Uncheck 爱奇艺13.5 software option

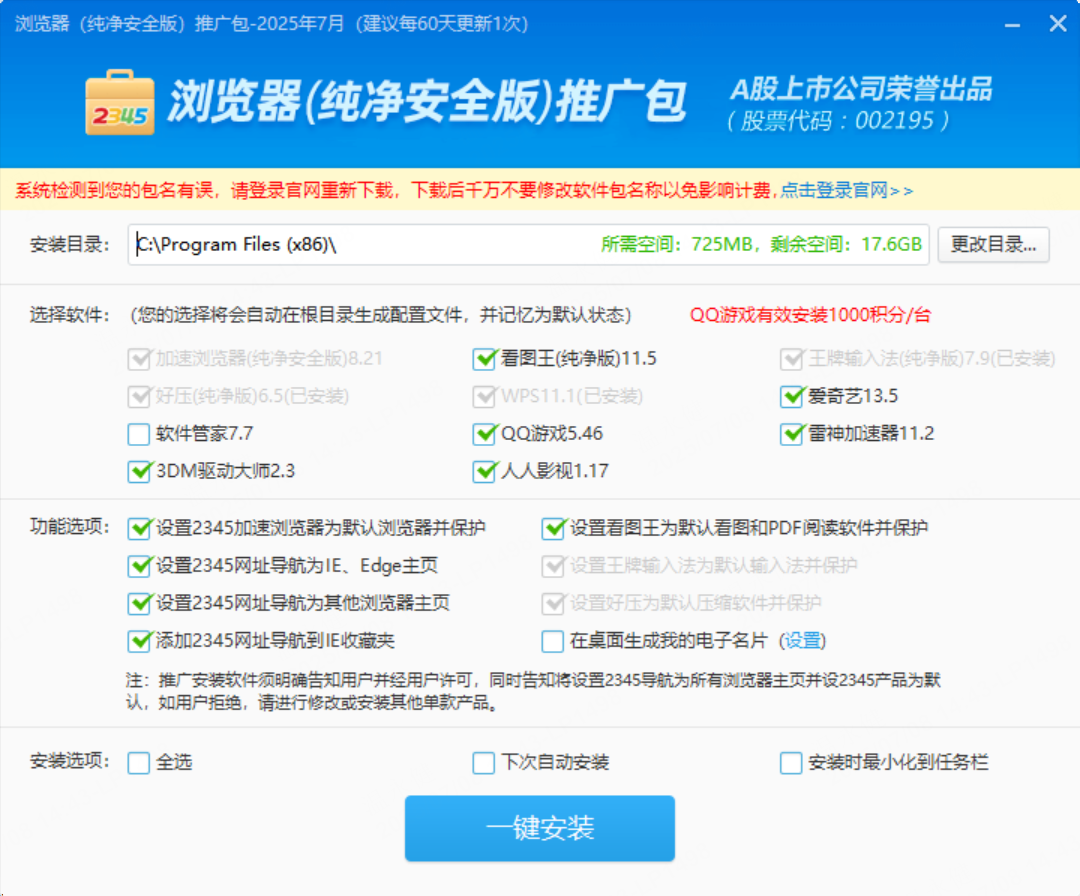point(791,396)
